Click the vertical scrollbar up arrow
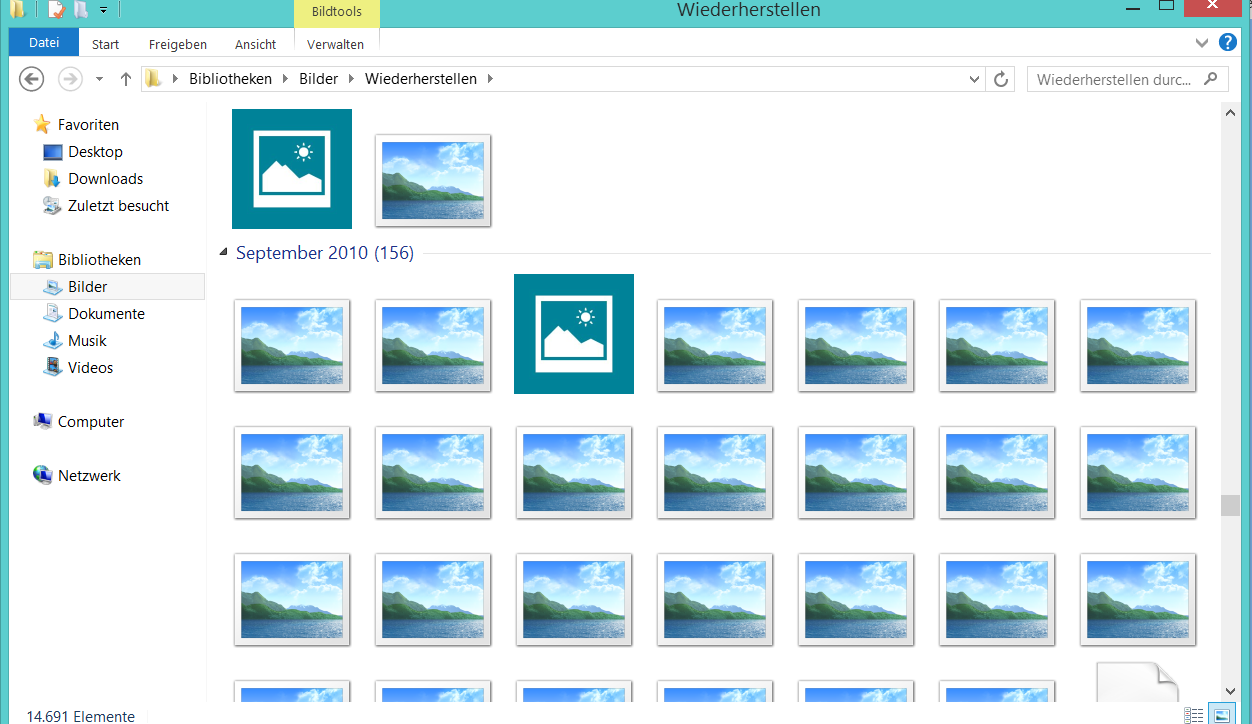The height and width of the screenshot is (724, 1252). click(1231, 113)
